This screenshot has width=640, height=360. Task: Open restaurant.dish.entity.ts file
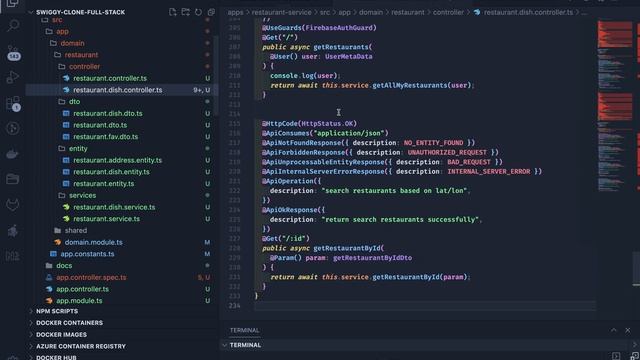click(111, 172)
